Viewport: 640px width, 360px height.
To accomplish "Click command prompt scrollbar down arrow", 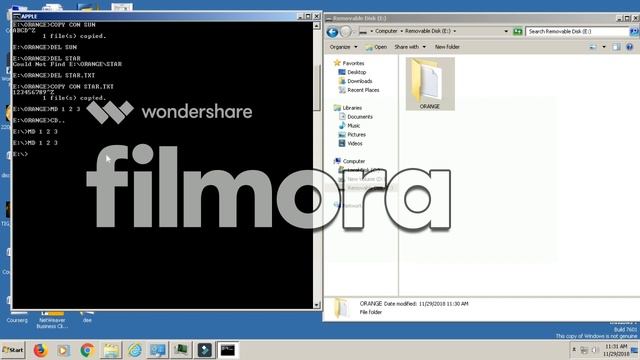I will (x=316, y=305).
